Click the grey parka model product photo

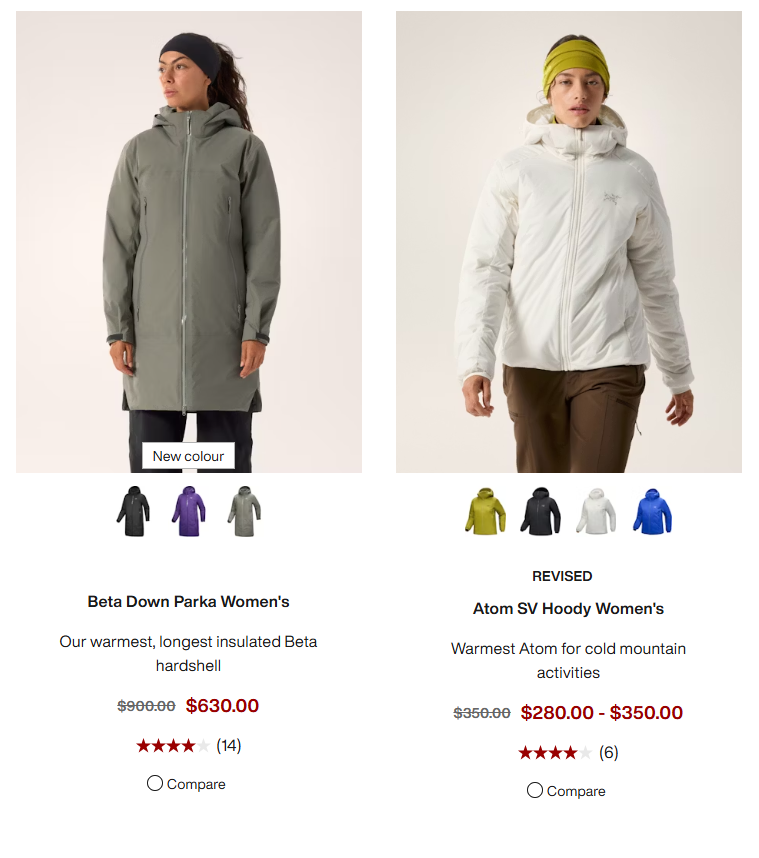click(x=189, y=242)
